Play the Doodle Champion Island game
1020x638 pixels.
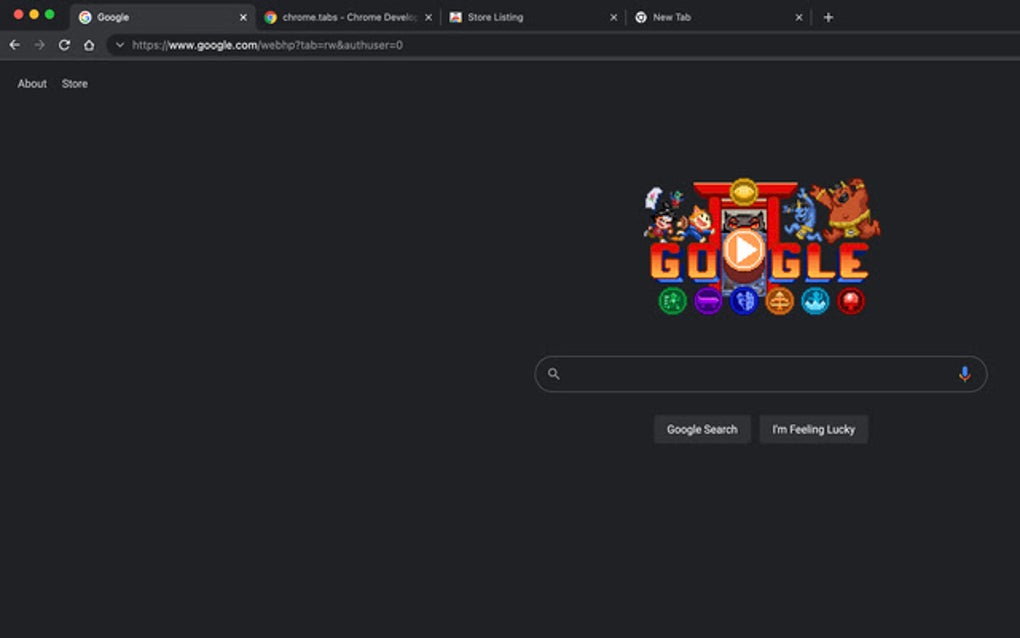click(x=744, y=252)
